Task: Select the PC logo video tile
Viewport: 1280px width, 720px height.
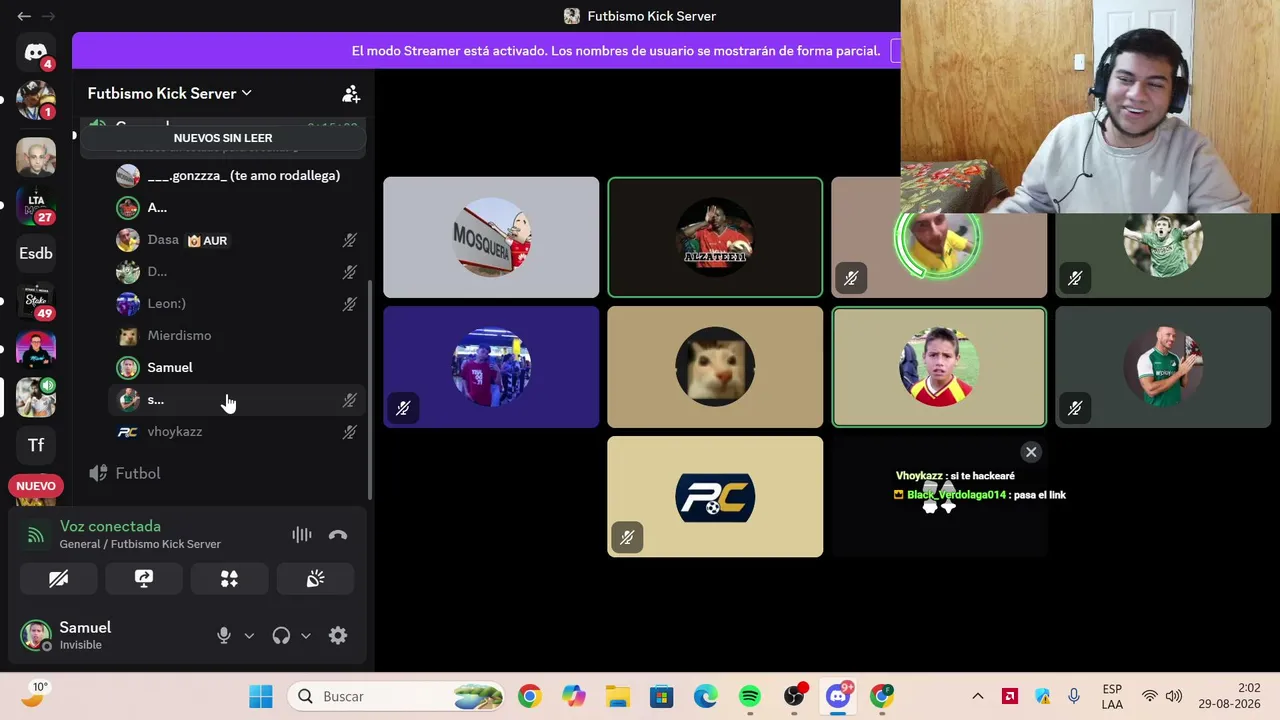Action: coord(715,497)
